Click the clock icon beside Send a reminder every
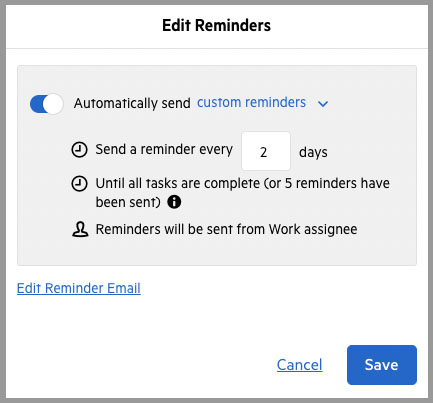Screen dimensions: 433x403 pyautogui.click(x=80, y=150)
